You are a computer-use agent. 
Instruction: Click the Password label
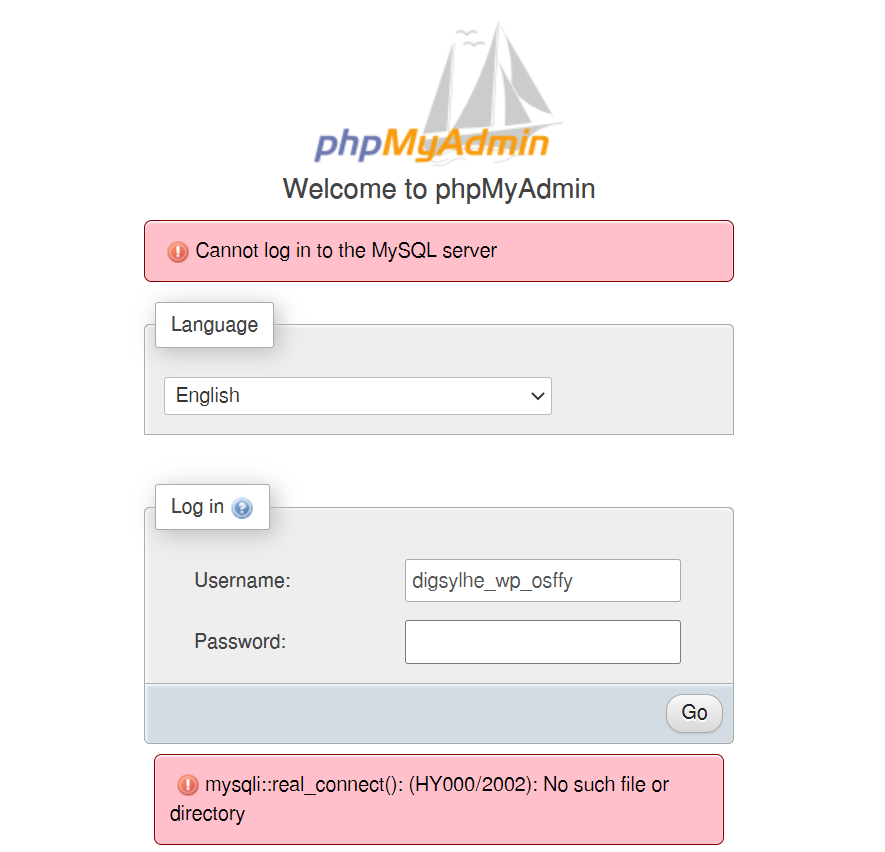click(x=240, y=642)
